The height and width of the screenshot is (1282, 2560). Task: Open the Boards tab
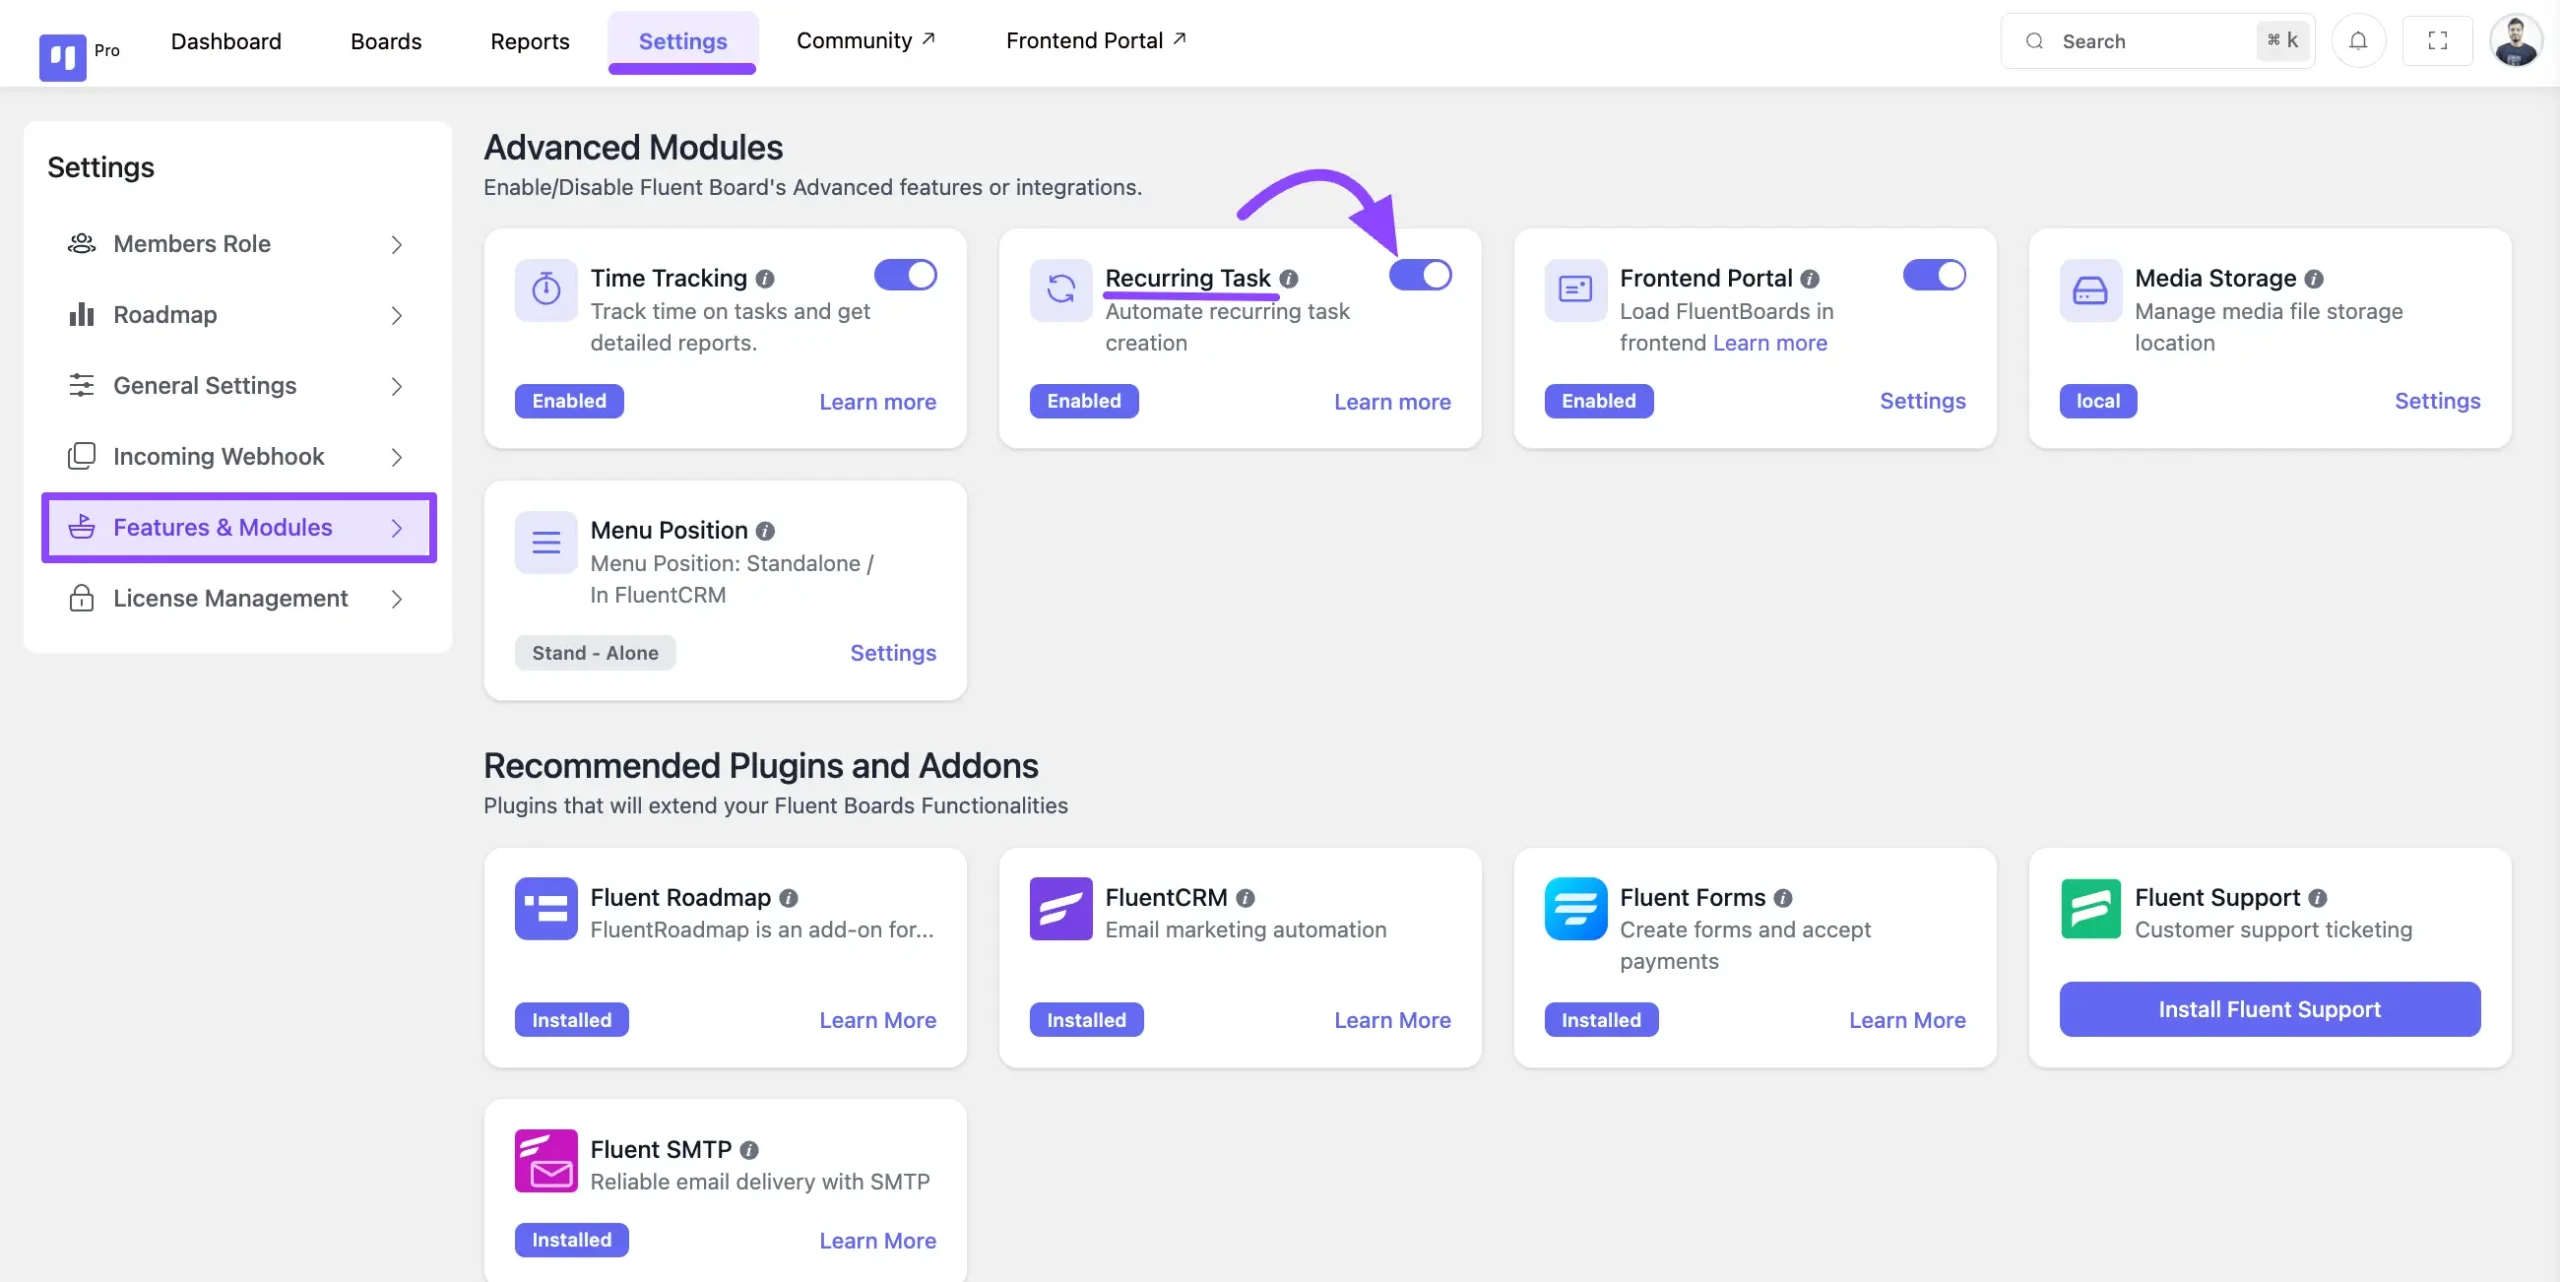click(x=386, y=41)
